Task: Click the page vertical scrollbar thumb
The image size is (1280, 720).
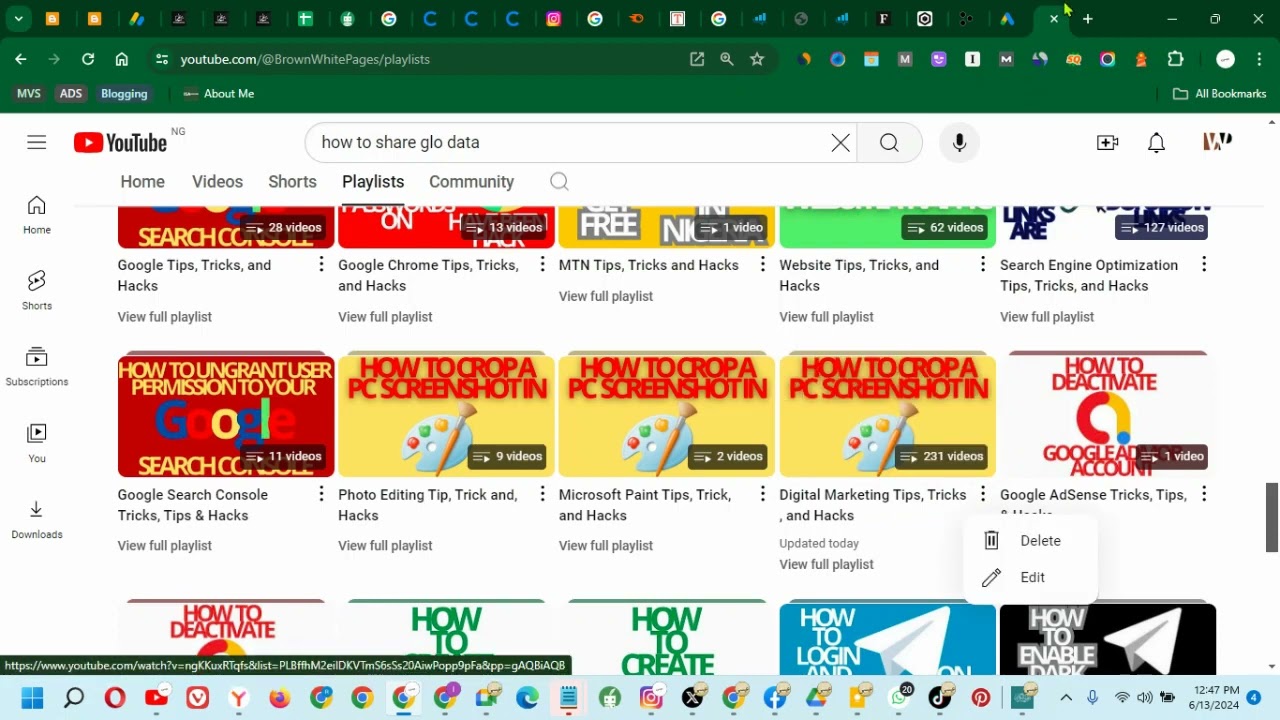Action: (x=1272, y=517)
